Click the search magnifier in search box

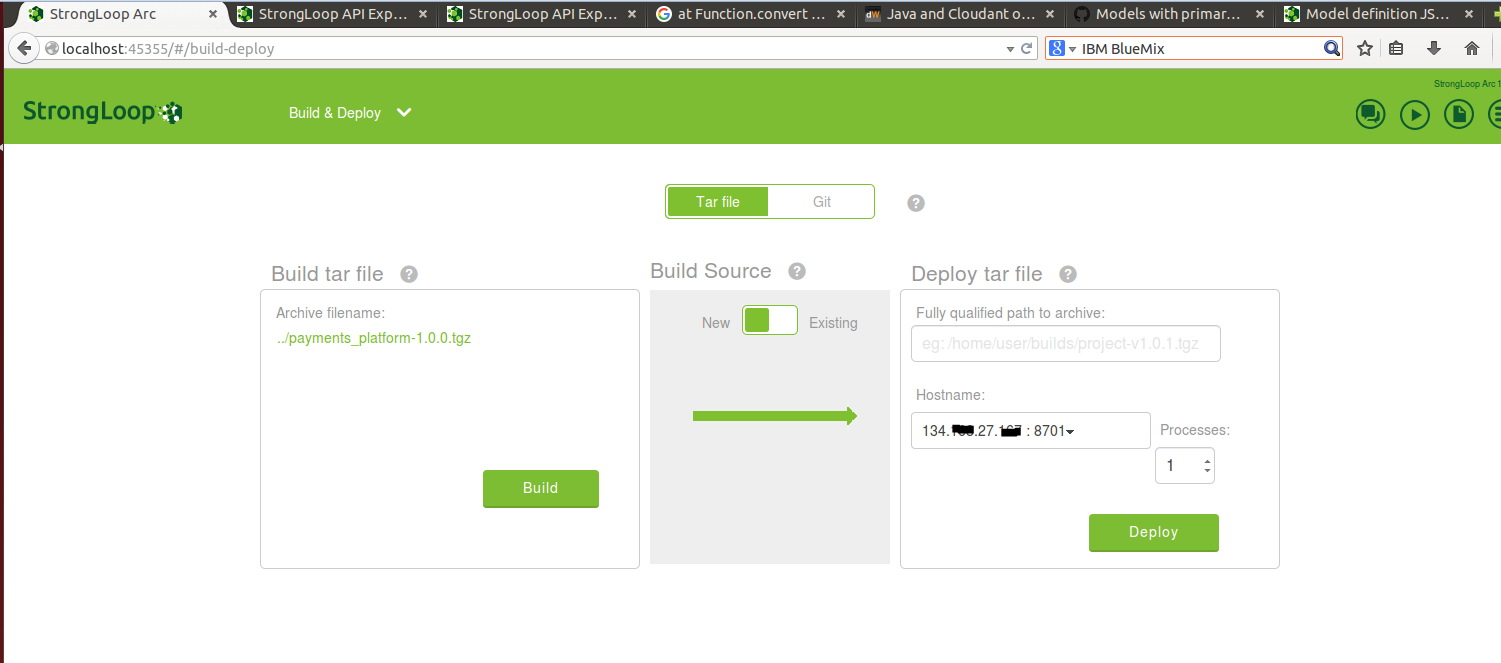1331,48
